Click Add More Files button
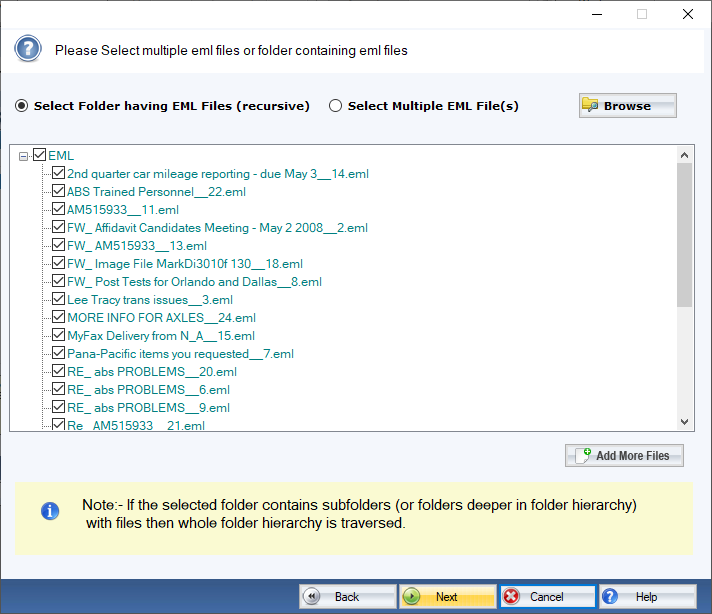The width and height of the screenshot is (712, 614). click(624, 455)
